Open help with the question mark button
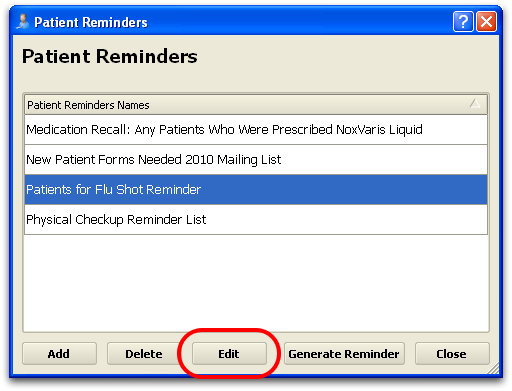The height and width of the screenshot is (391, 512). pyautogui.click(x=463, y=22)
